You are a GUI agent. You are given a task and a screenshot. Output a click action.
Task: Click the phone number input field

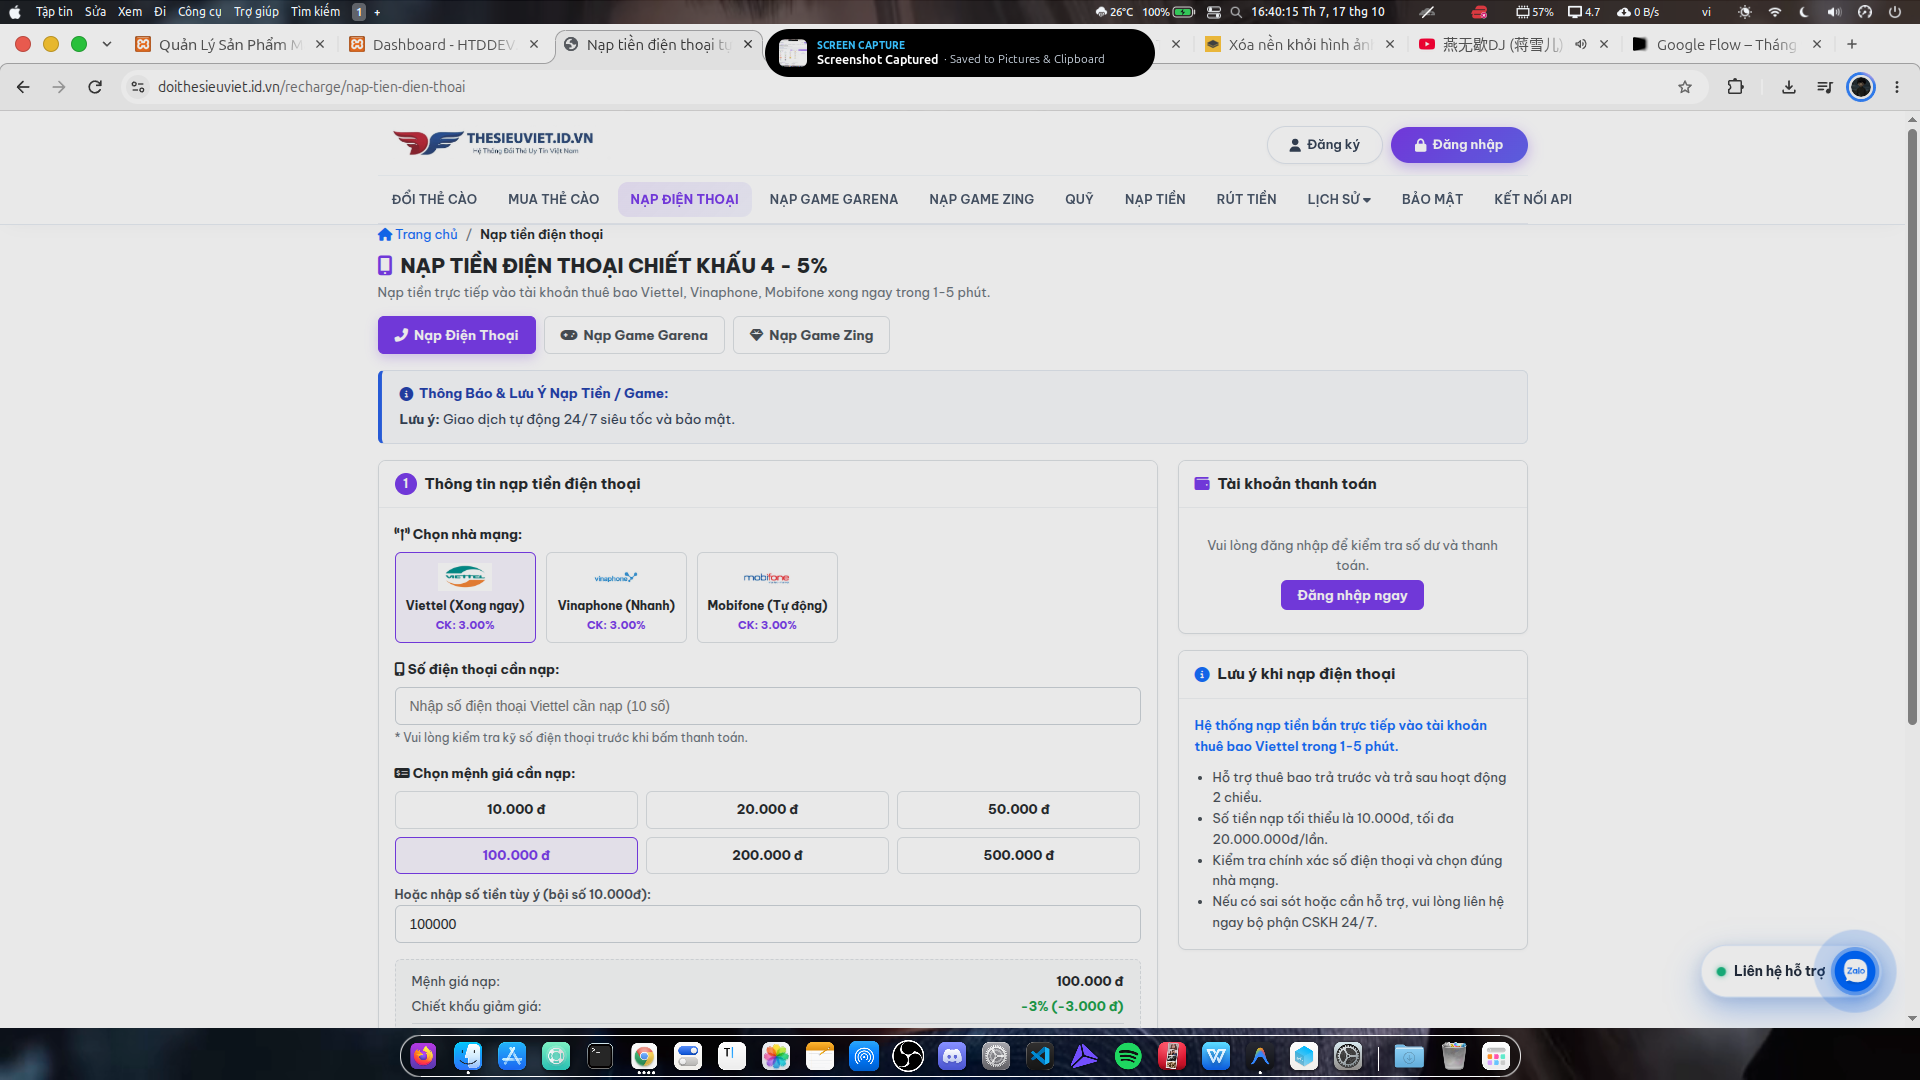pyautogui.click(x=767, y=706)
